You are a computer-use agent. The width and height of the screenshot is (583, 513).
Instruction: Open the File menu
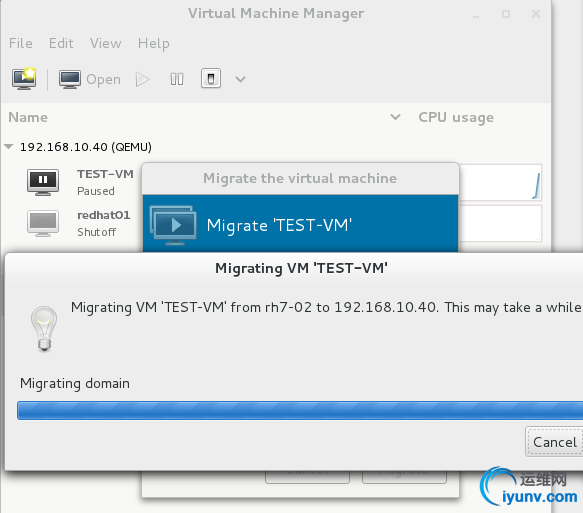click(x=21, y=43)
